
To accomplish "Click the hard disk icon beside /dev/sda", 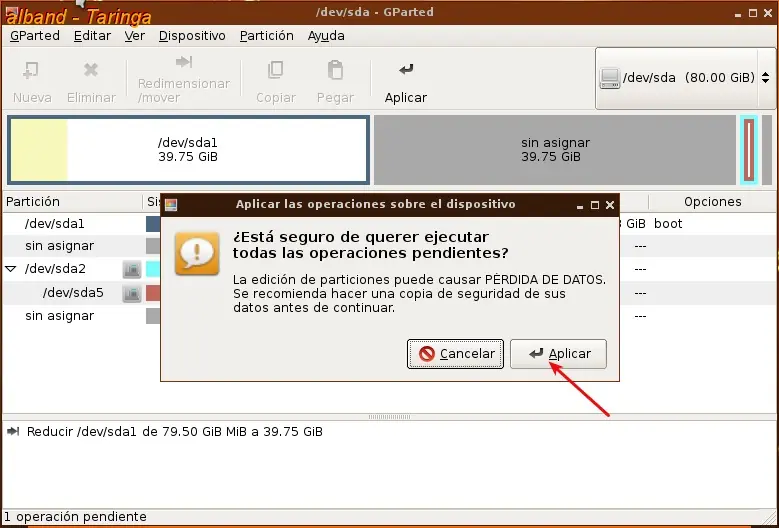I will (610, 78).
